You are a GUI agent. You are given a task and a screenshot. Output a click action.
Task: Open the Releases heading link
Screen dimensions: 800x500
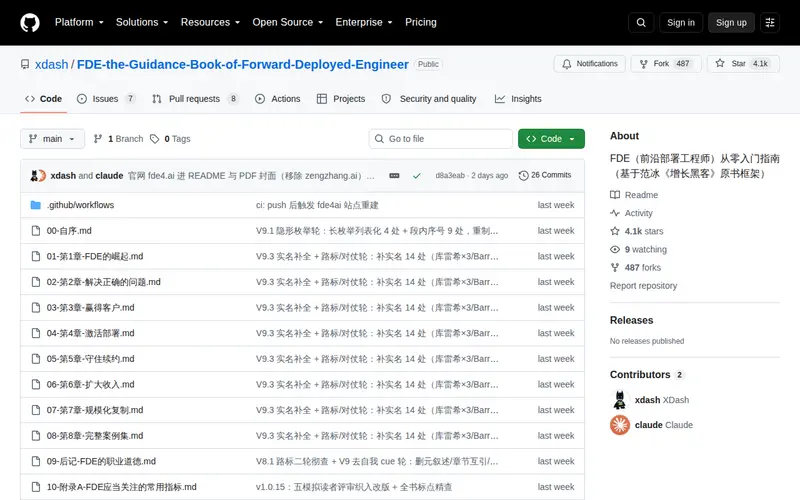(x=632, y=320)
